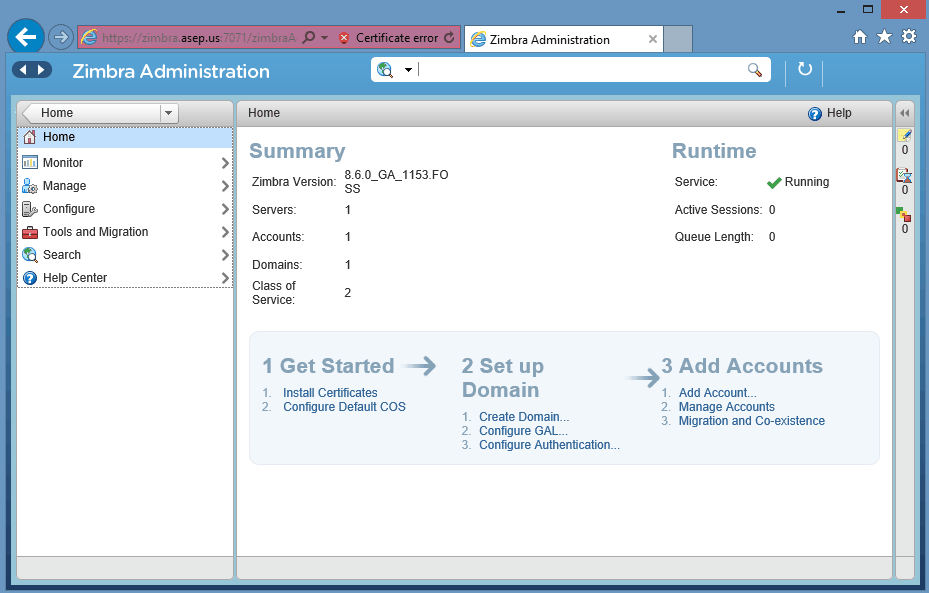
Task: Switch to Zimbra Administration browser tab
Action: (563, 40)
